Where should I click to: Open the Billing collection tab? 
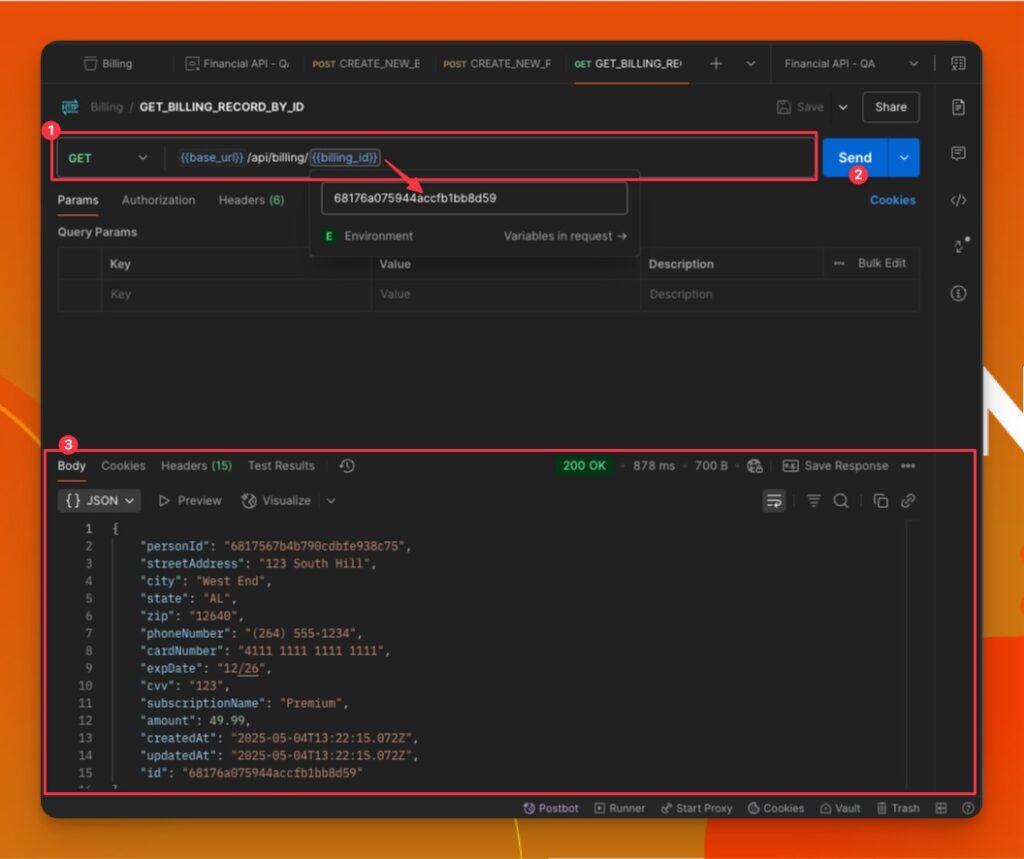tap(108, 63)
